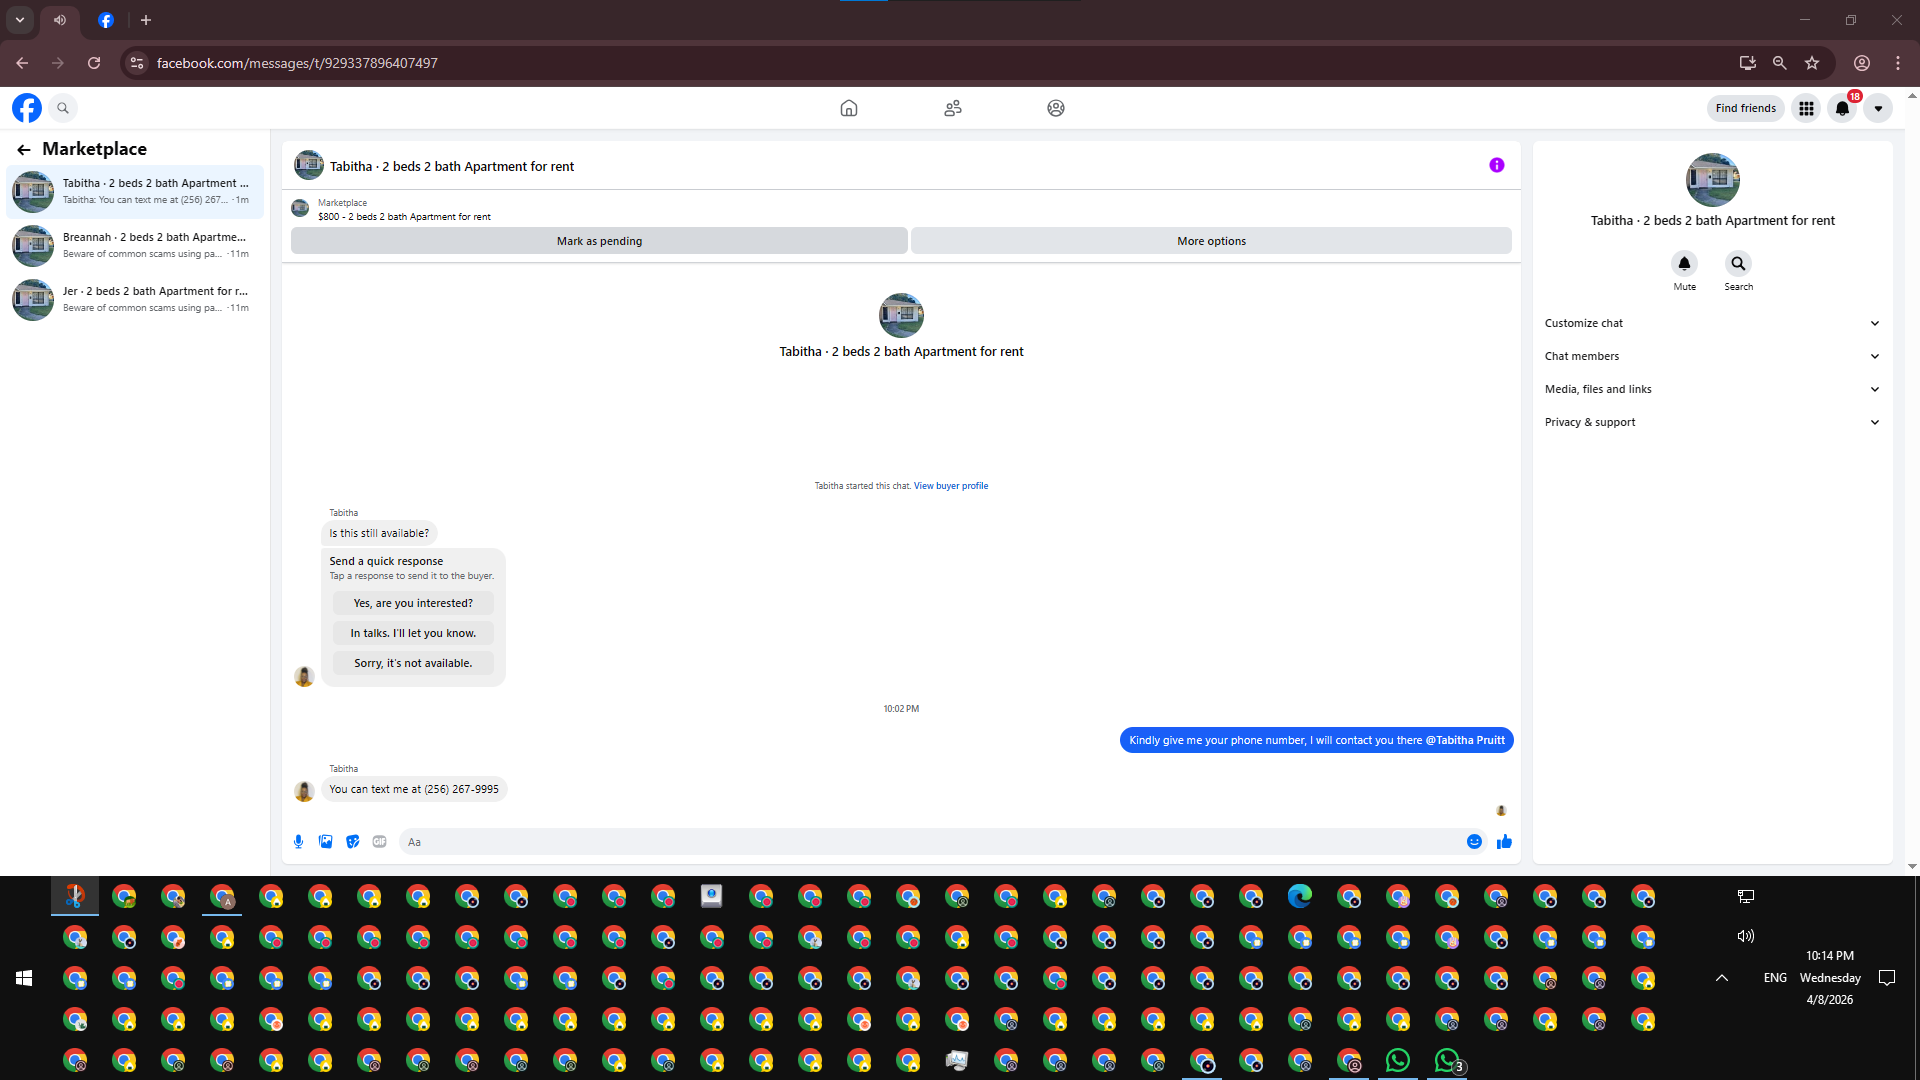
Task: Open the emoji picker in message box
Action: (x=1474, y=842)
